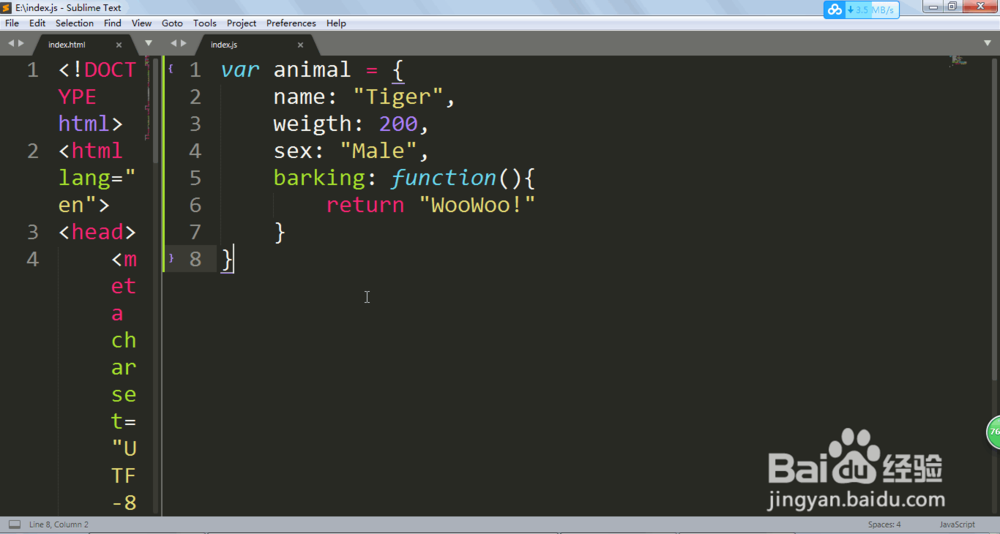Open the Edit menu
This screenshot has height=534, width=1000.
coord(37,23)
